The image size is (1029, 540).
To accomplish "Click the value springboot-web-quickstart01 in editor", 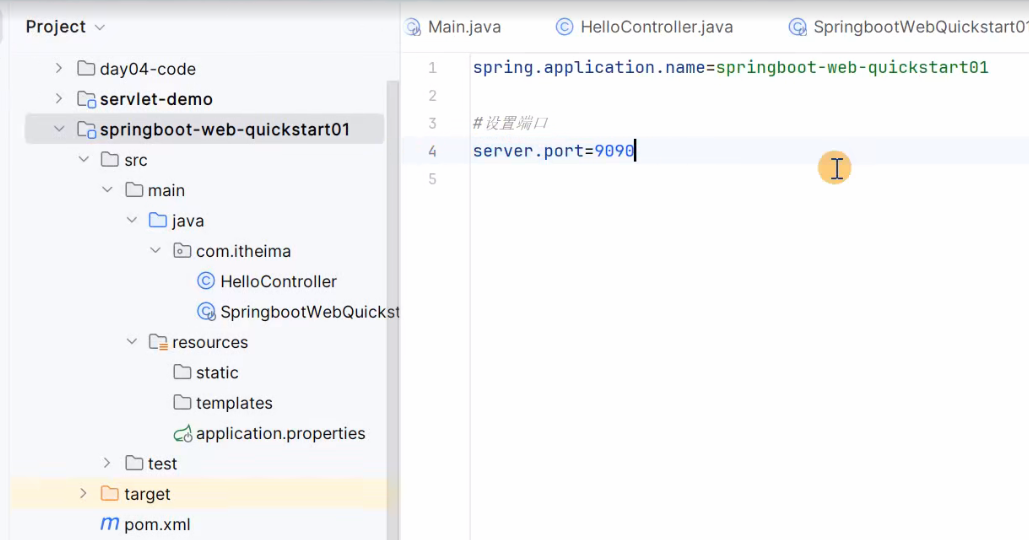I will tap(852, 68).
